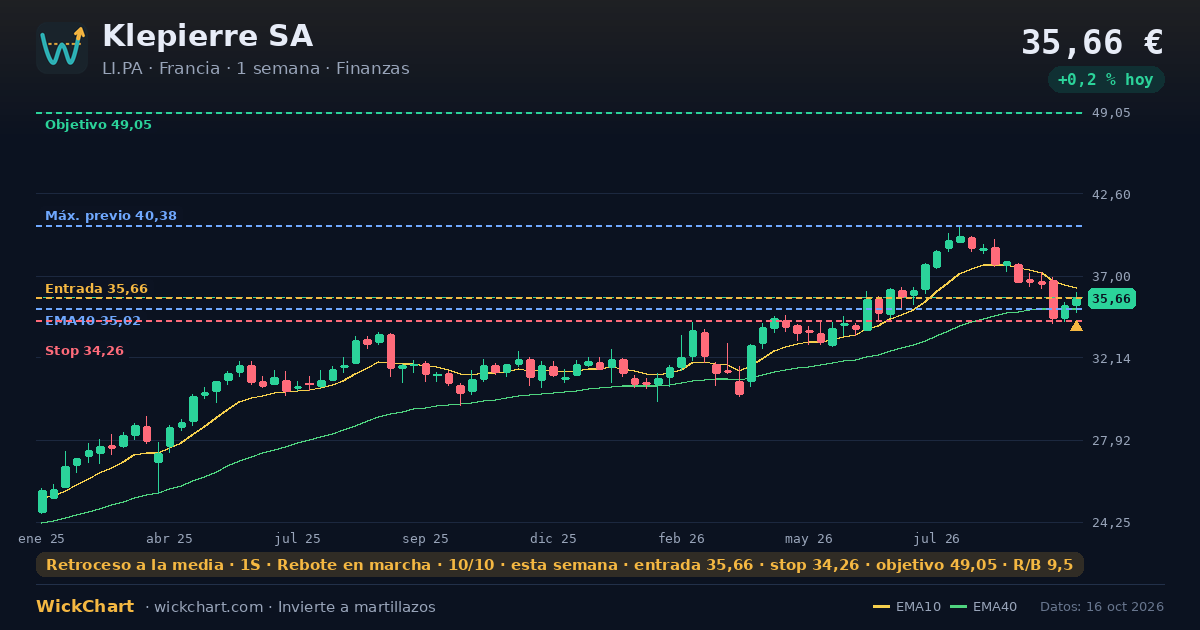This screenshot has width=1200, height=630.
Task: Click the 32,14 value on the price axis
Action: (1110, 358)
